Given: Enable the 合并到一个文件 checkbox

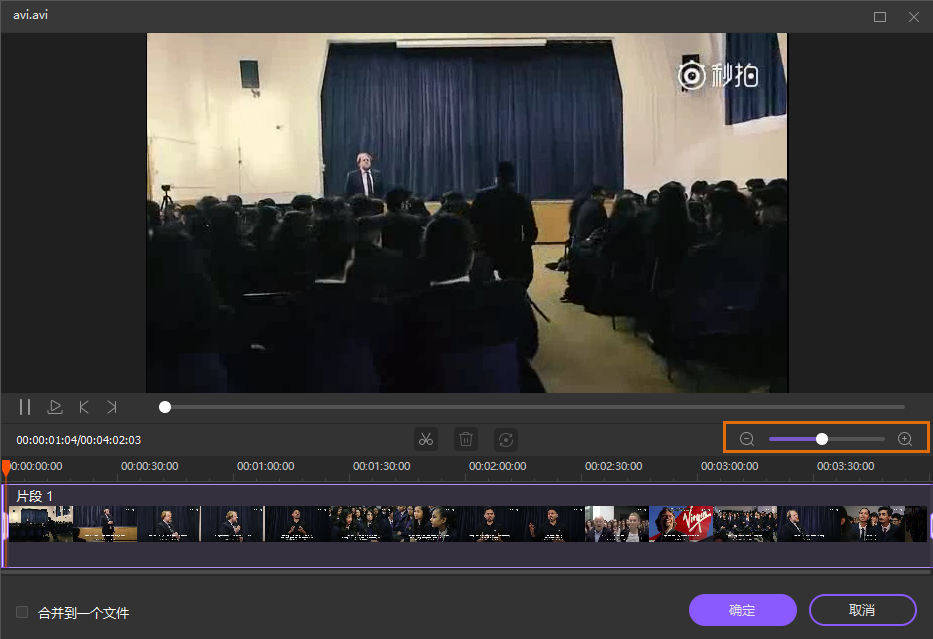Looking at the screenshot, I should 22,612.
